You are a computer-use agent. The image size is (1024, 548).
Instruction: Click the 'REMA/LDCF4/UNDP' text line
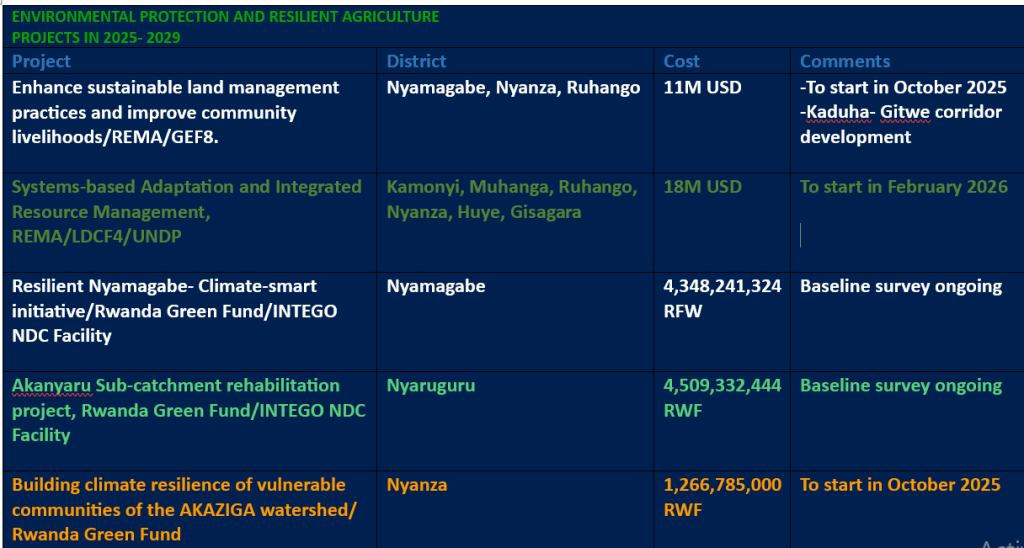[x=97, y=237]
